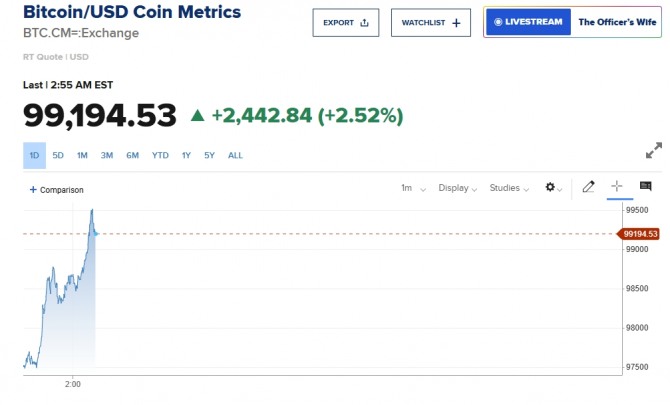Add Bitcoin to Watchlist
The height and width of the screenshot is (405, 670).
pyautogui.click(x=429, y=22)
